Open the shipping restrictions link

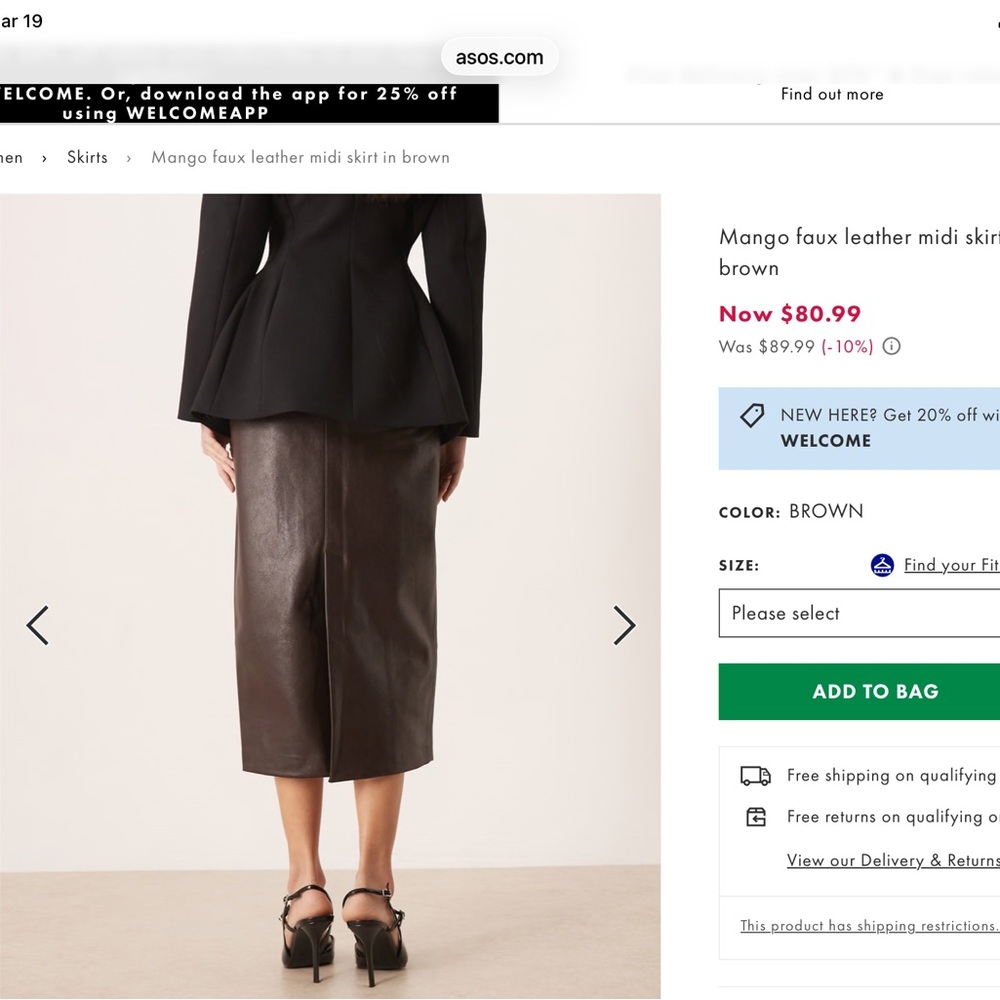(868, 925)
